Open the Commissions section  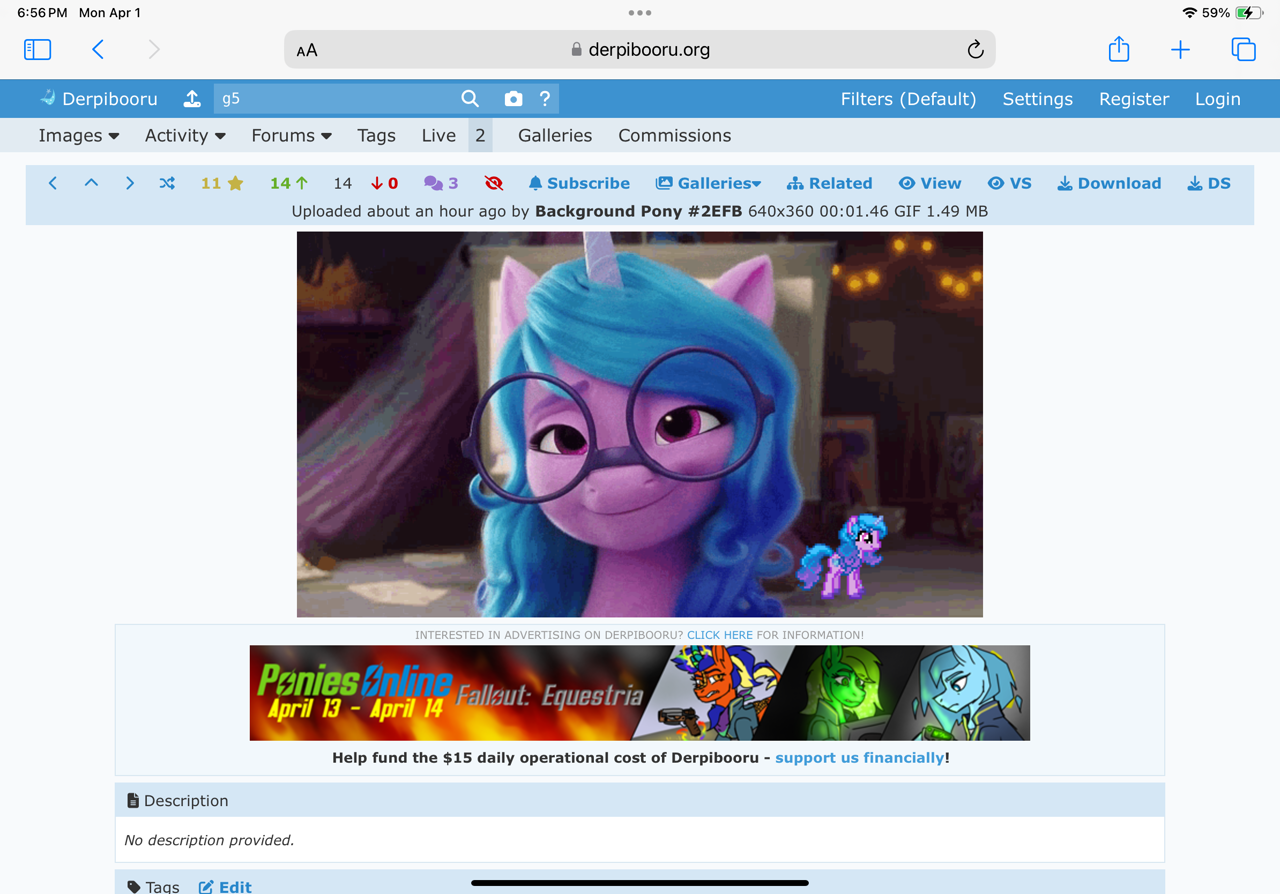point(674,135)
